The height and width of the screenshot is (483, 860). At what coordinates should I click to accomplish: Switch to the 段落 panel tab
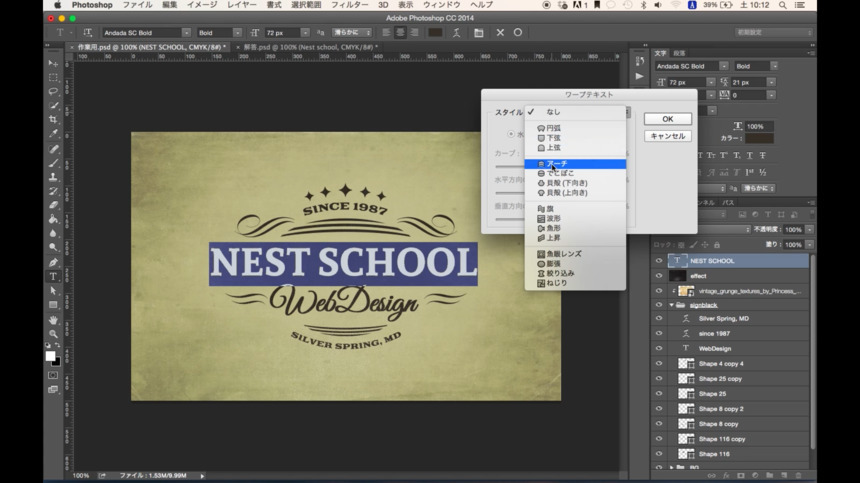click(679, 53)
